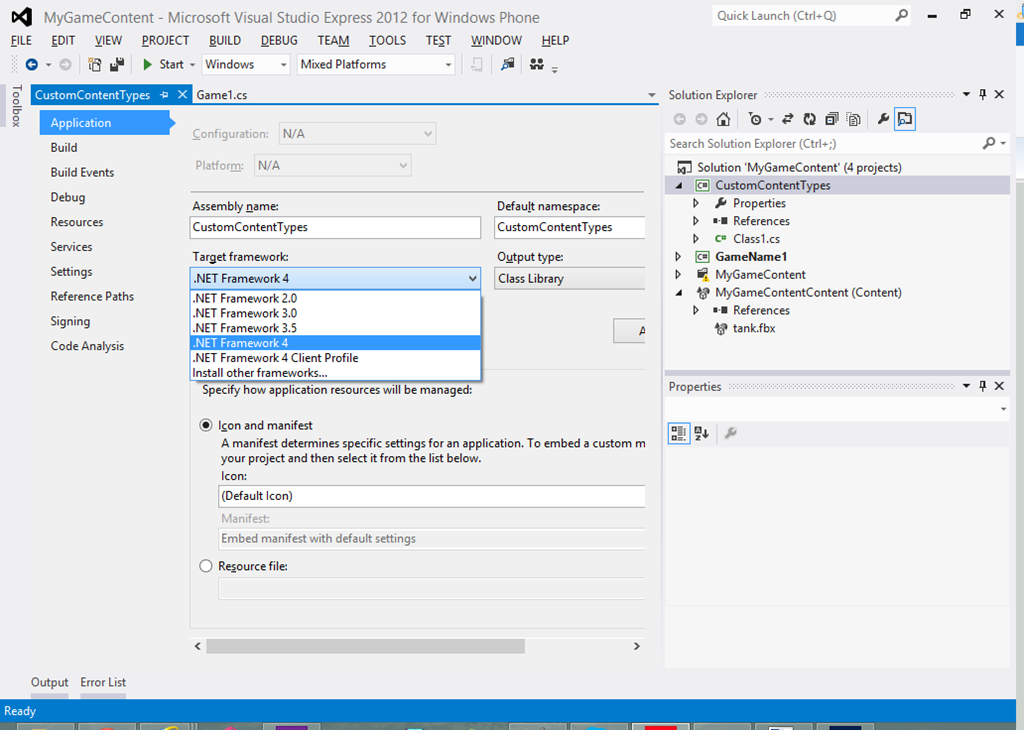Open the Mixed Platforms dropdown
1024x730 pixels.
pos(448,65)
